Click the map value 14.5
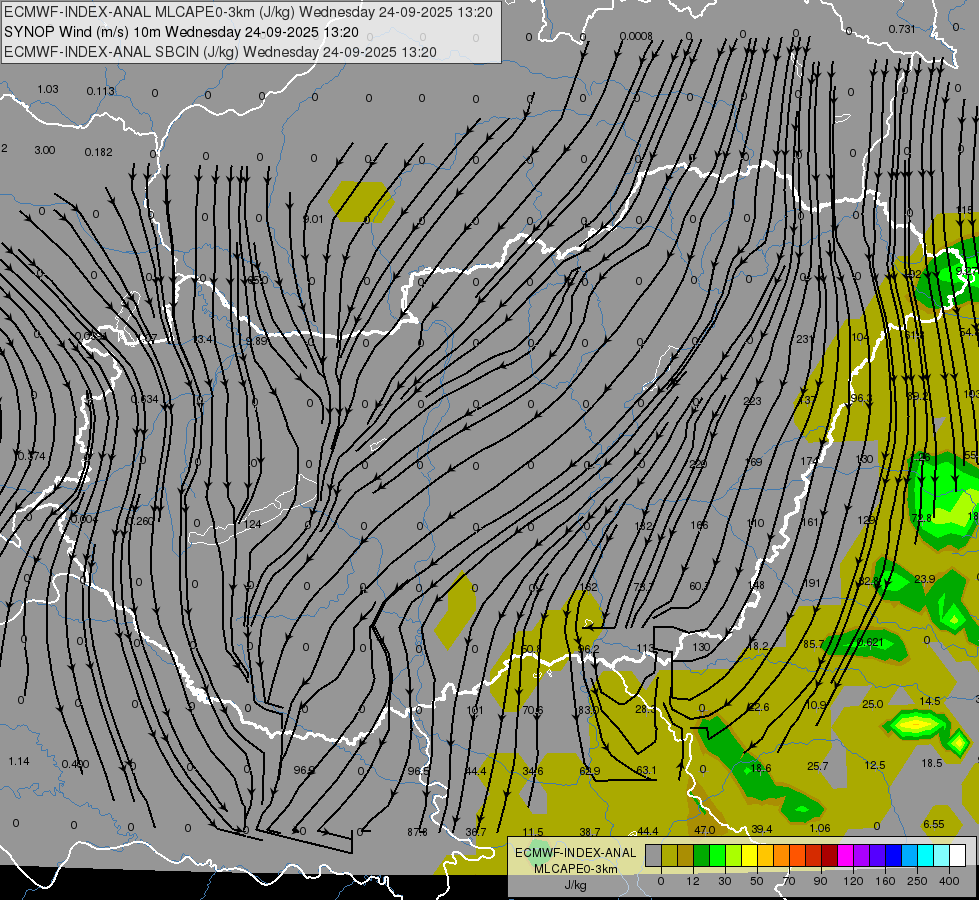979x900 pixels. click(930, 701)
